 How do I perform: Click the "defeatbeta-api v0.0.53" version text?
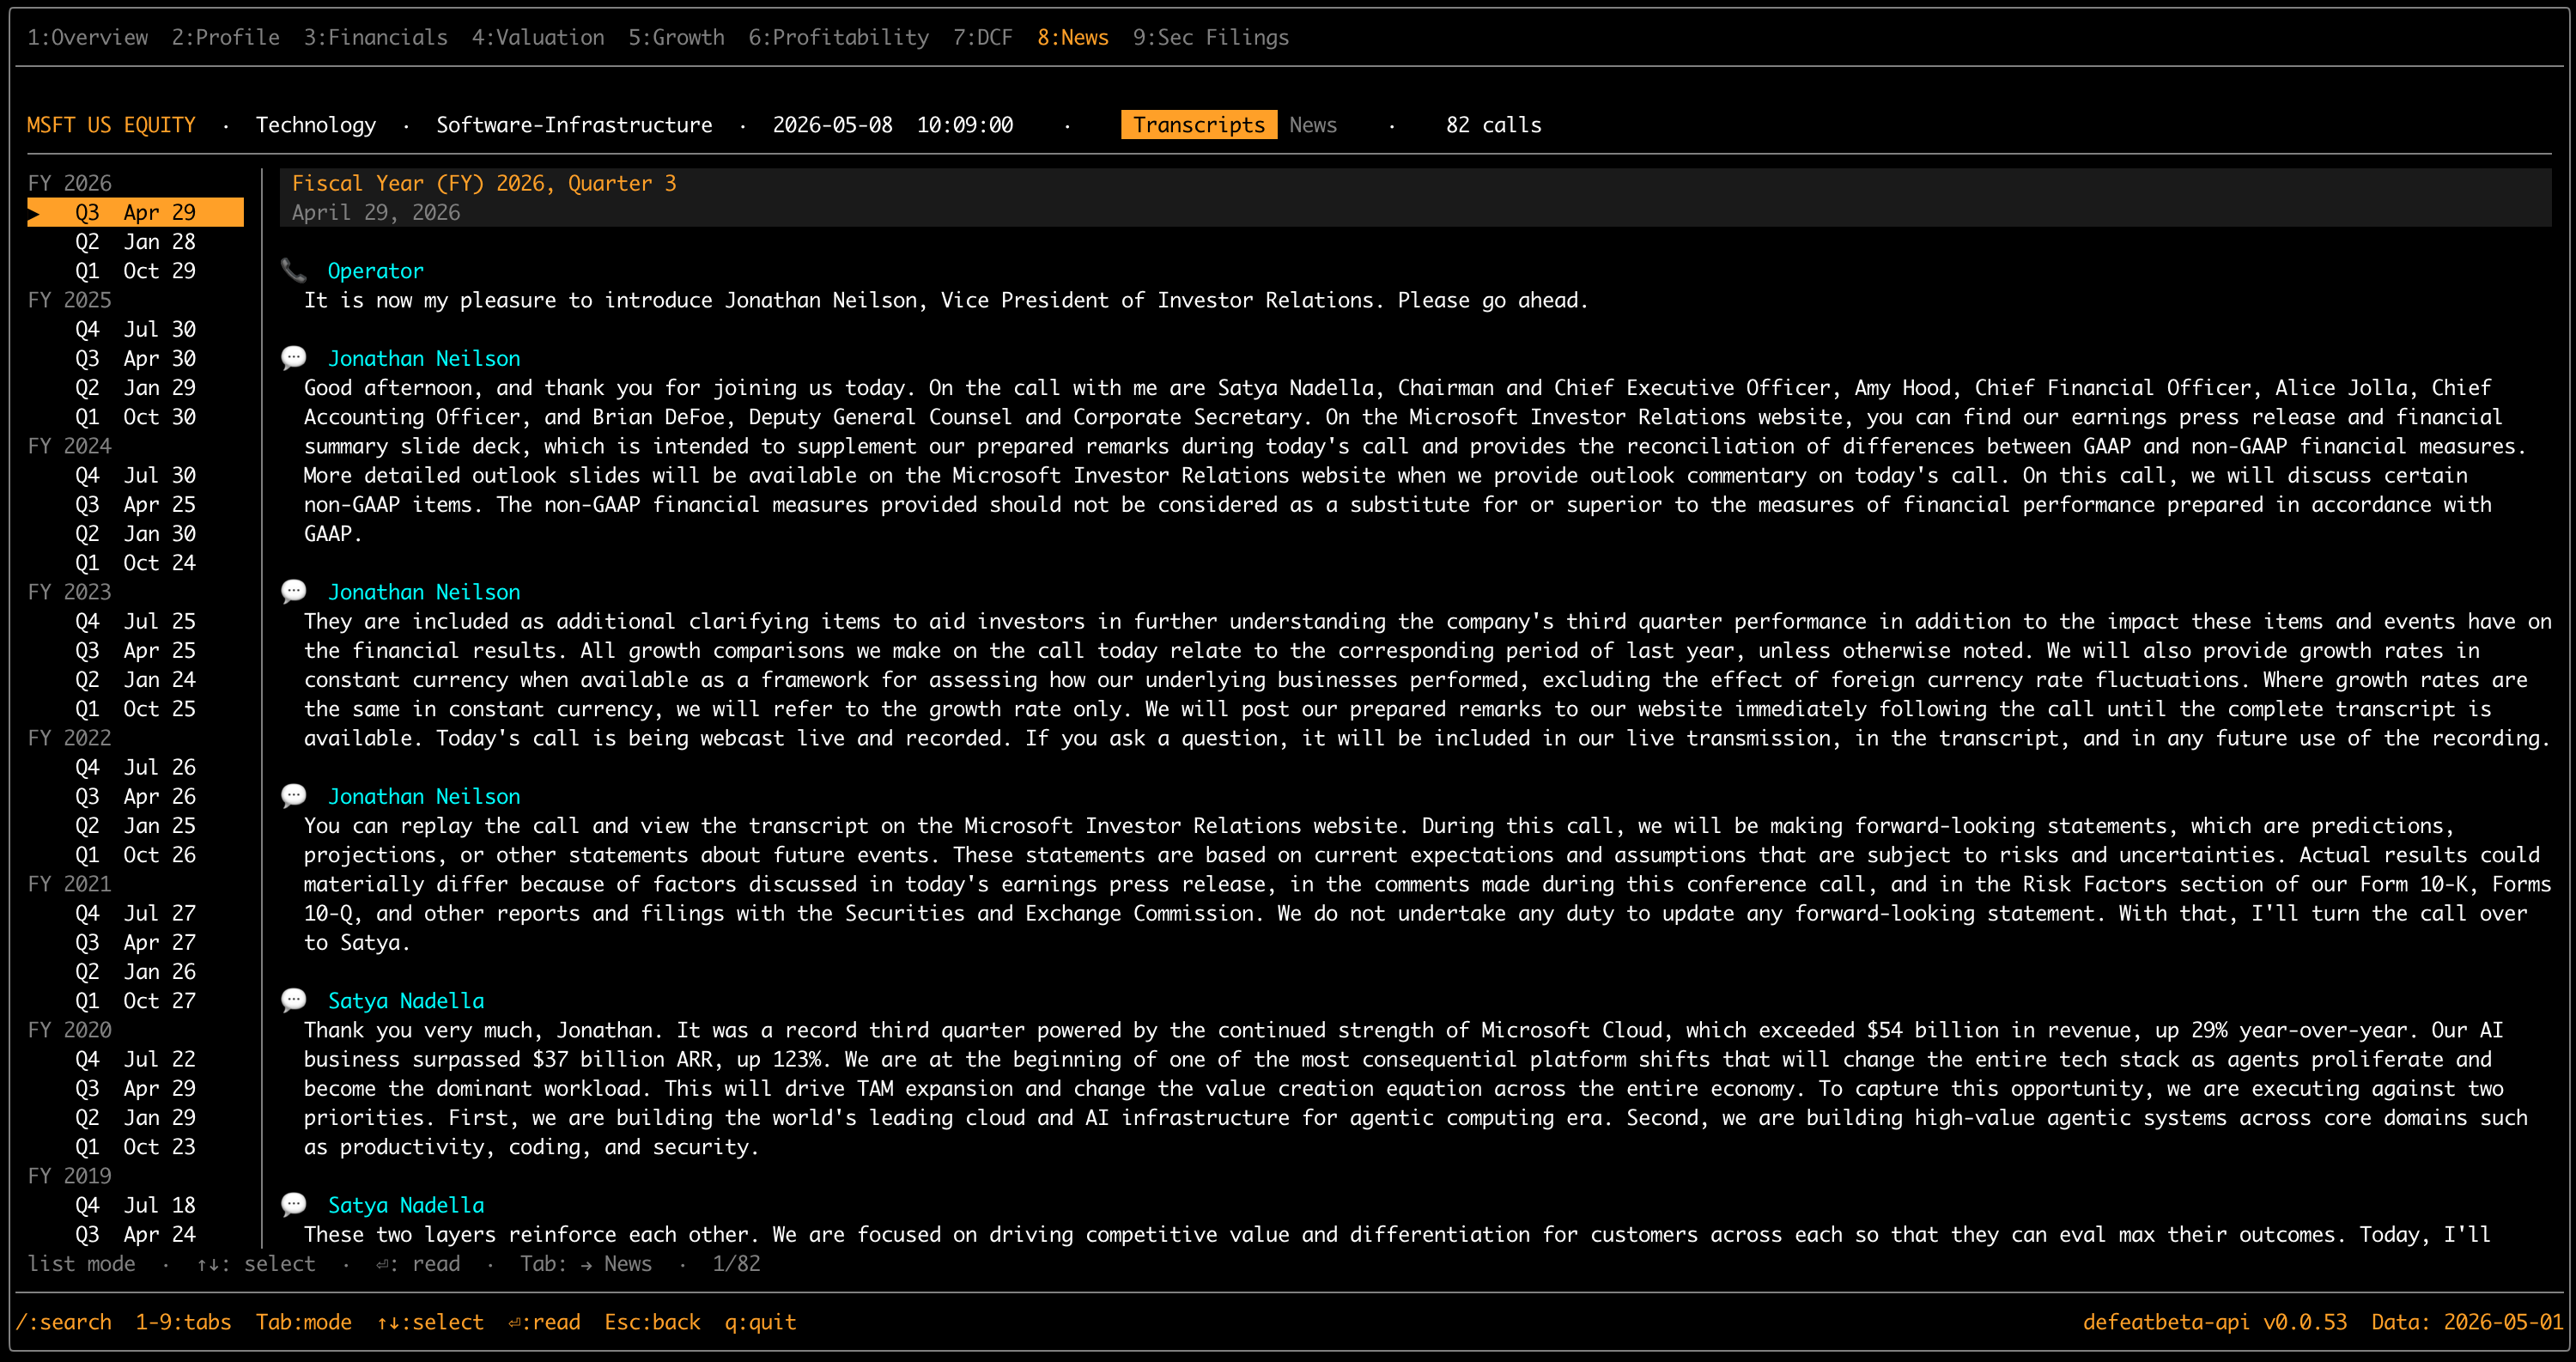click(2215, 1322)
